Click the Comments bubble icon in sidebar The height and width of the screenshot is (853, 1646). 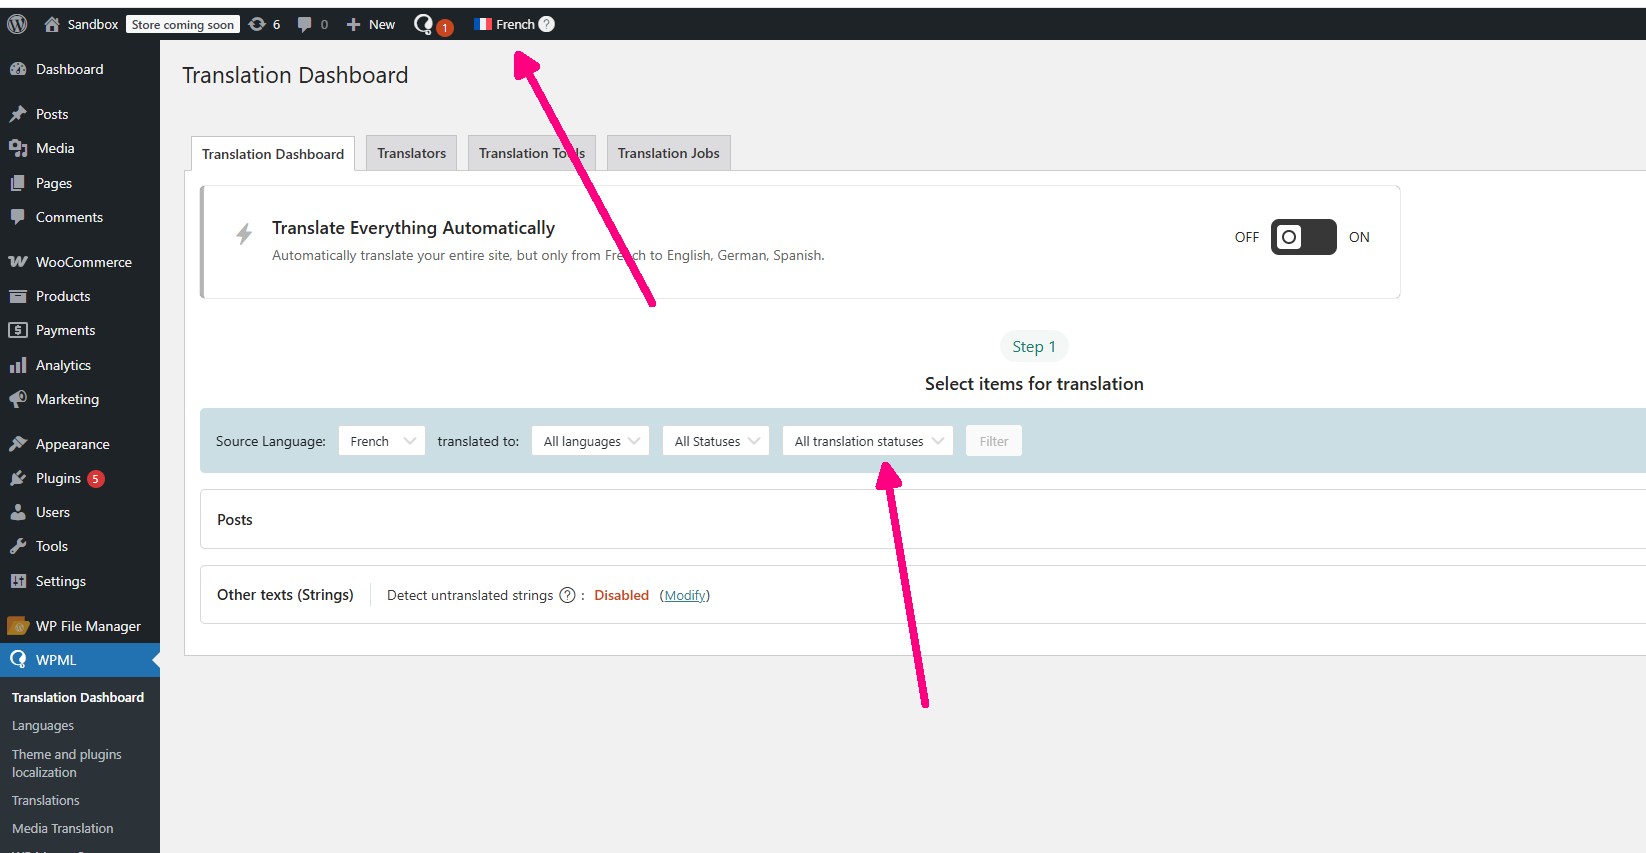tap(18, 217)
